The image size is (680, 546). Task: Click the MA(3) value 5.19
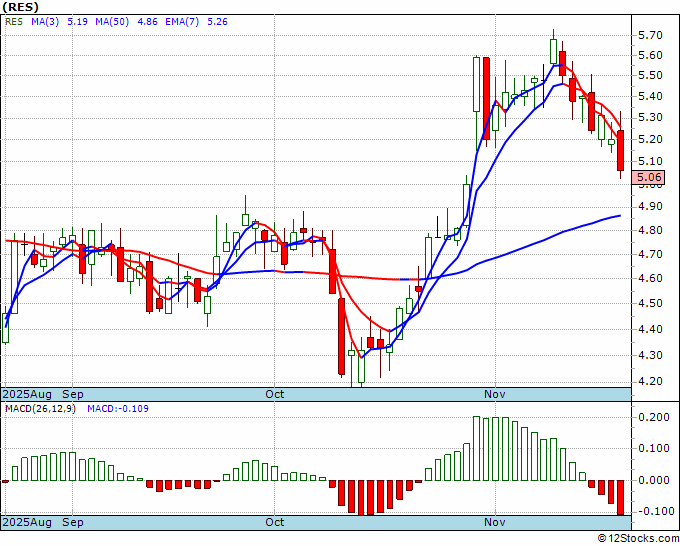tap(78, 22)
